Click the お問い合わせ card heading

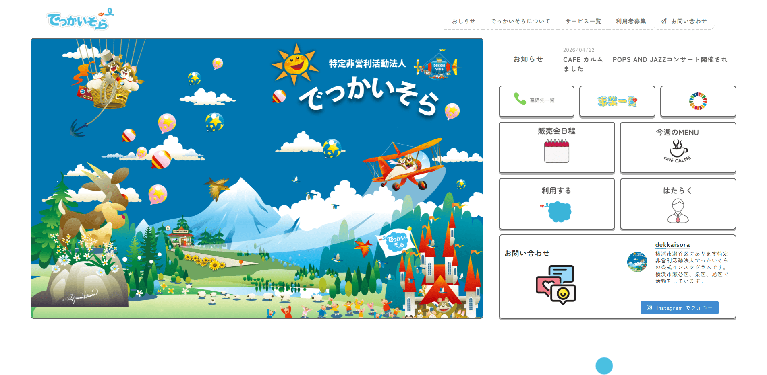point(527,253)
